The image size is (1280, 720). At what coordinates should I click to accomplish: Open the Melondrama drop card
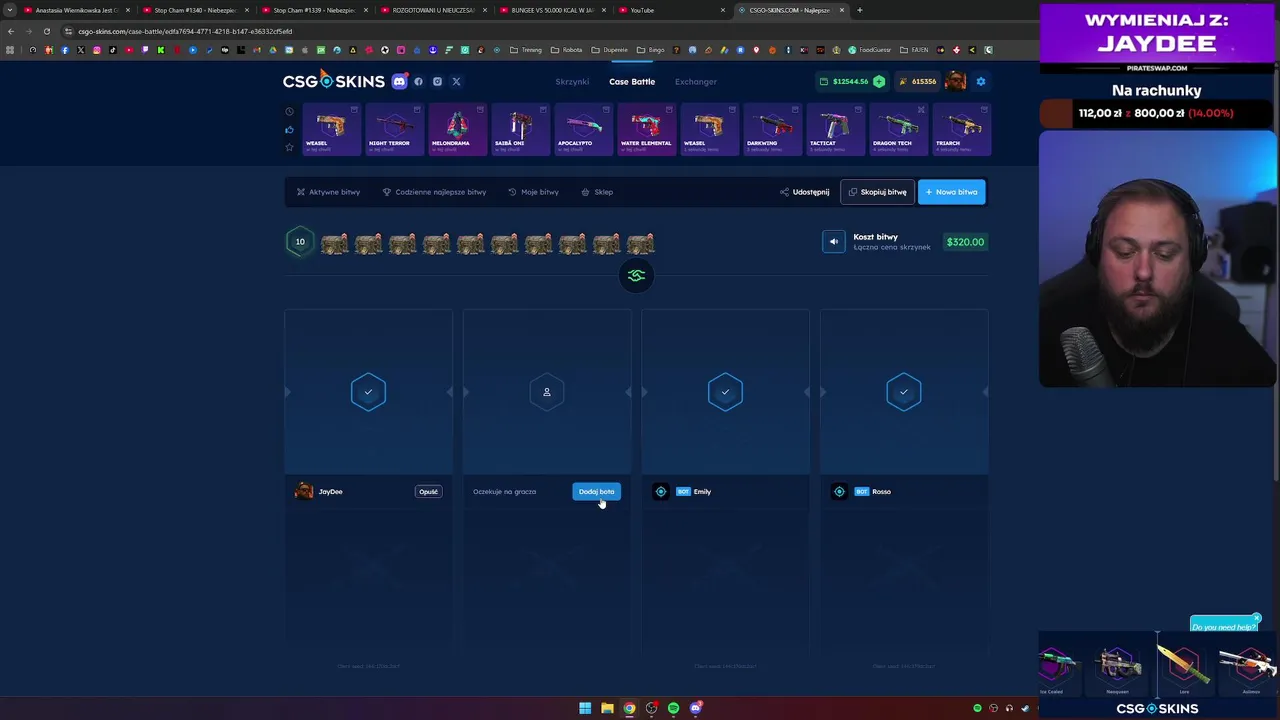point(457,130)
